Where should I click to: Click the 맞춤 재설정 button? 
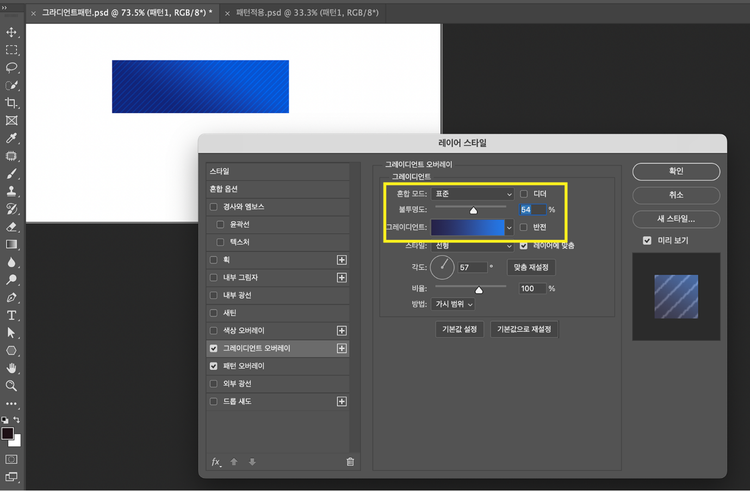point(531,267)
